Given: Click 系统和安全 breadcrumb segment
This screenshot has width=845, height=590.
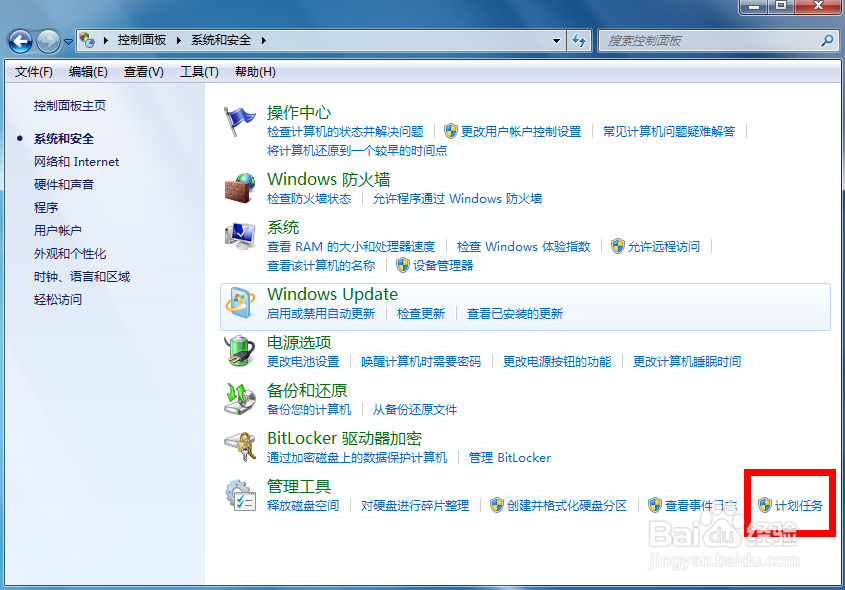Looking at the screenshot, I should click(221, 40).
